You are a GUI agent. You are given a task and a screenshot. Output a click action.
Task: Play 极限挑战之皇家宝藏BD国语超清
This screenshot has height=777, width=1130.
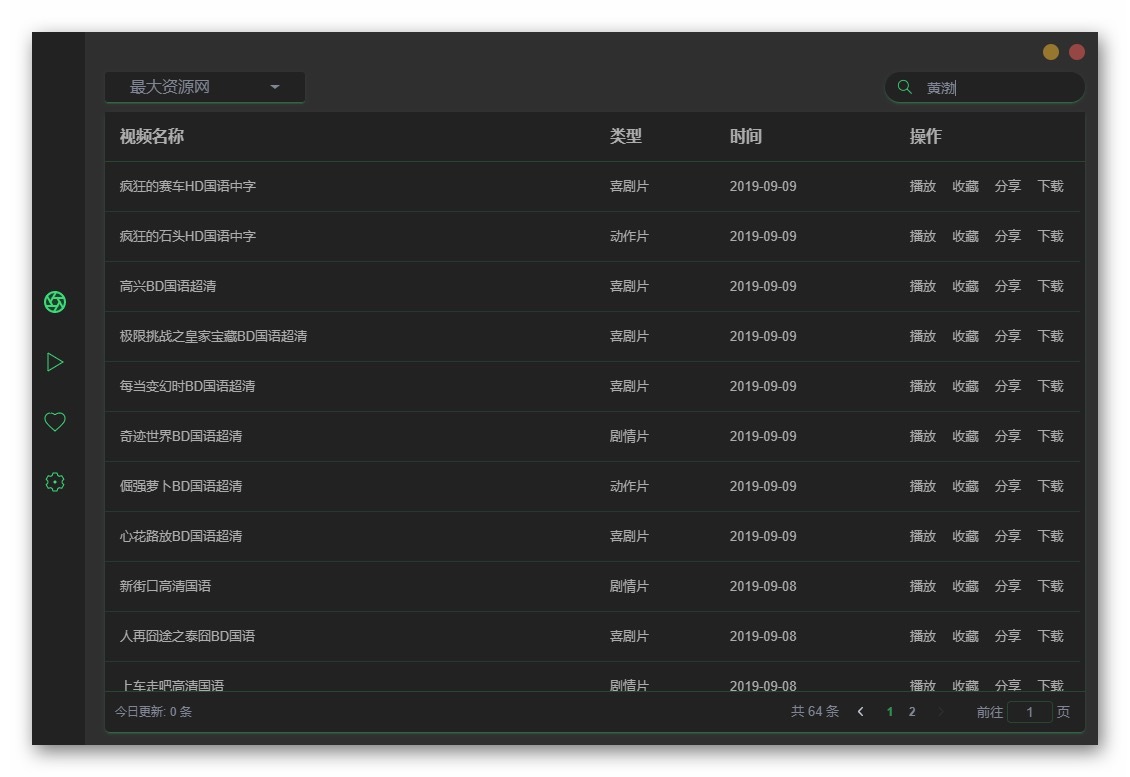[922, 337]
